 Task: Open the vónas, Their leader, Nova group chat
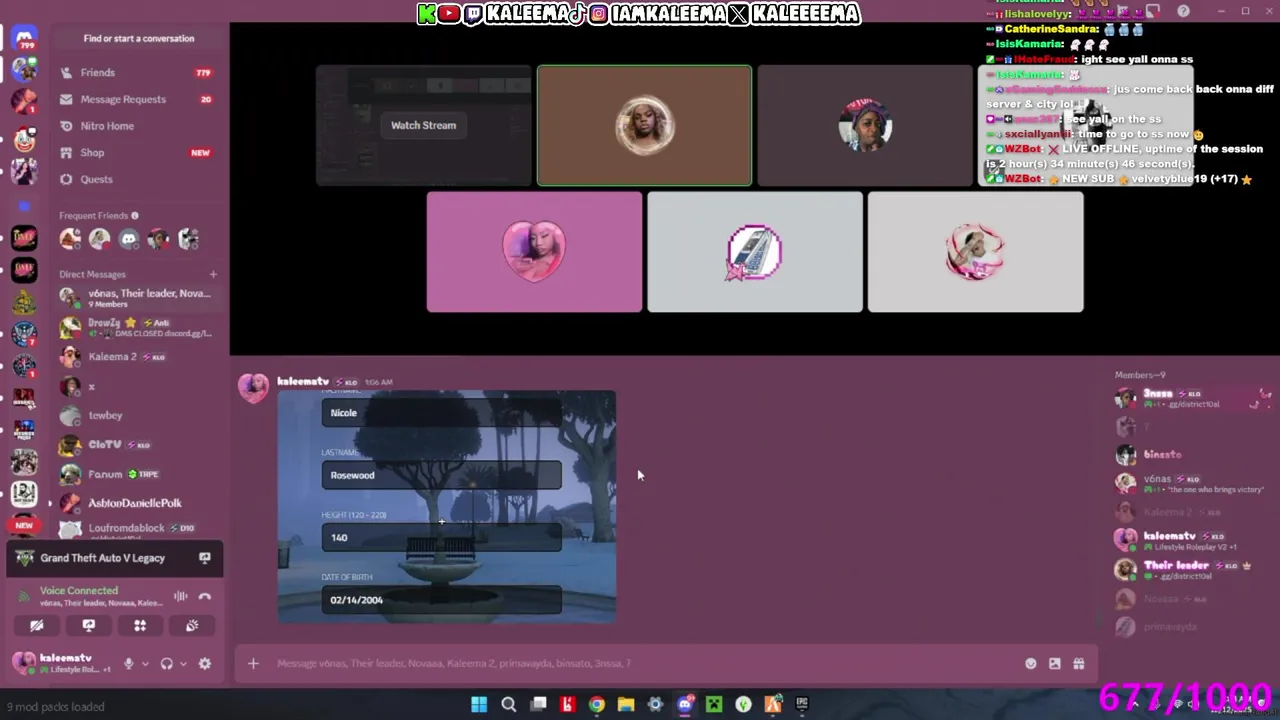coord(138,298)
